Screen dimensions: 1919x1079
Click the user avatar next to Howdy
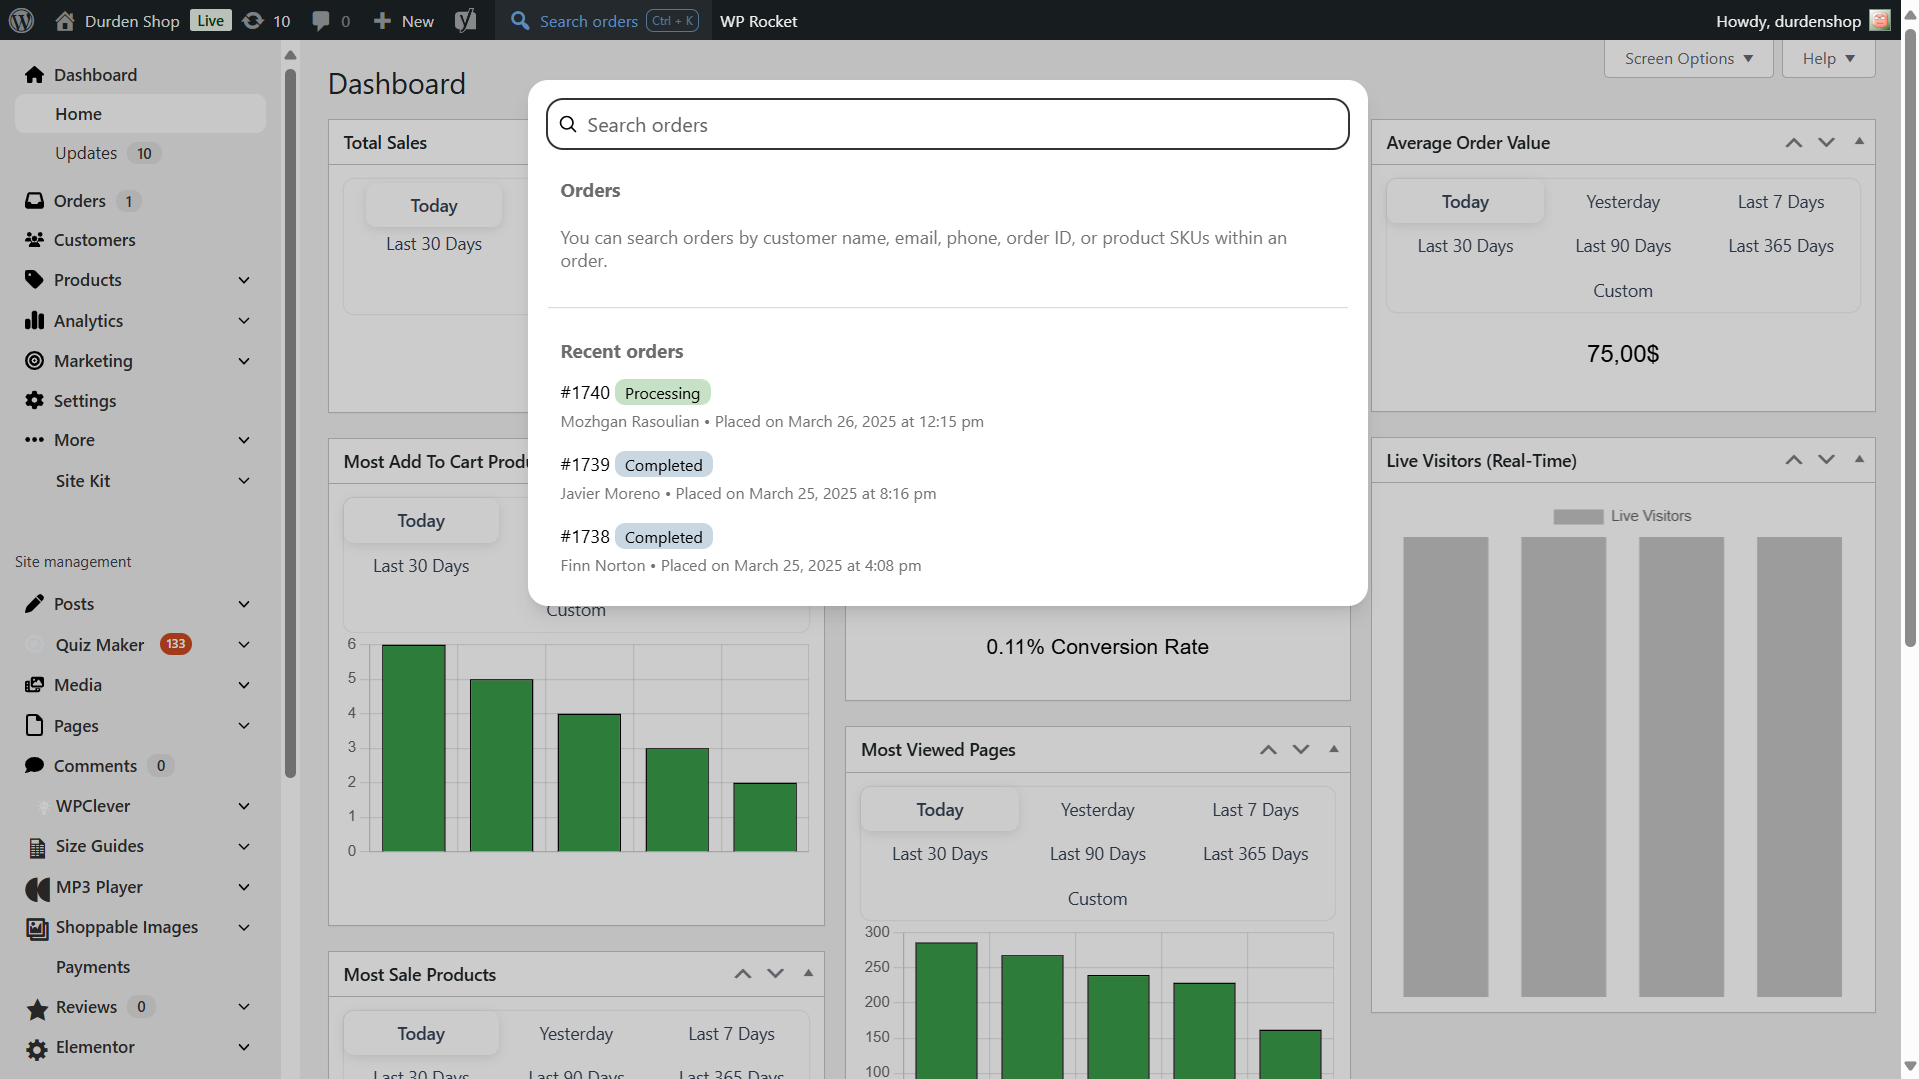tap(1880, 20)
